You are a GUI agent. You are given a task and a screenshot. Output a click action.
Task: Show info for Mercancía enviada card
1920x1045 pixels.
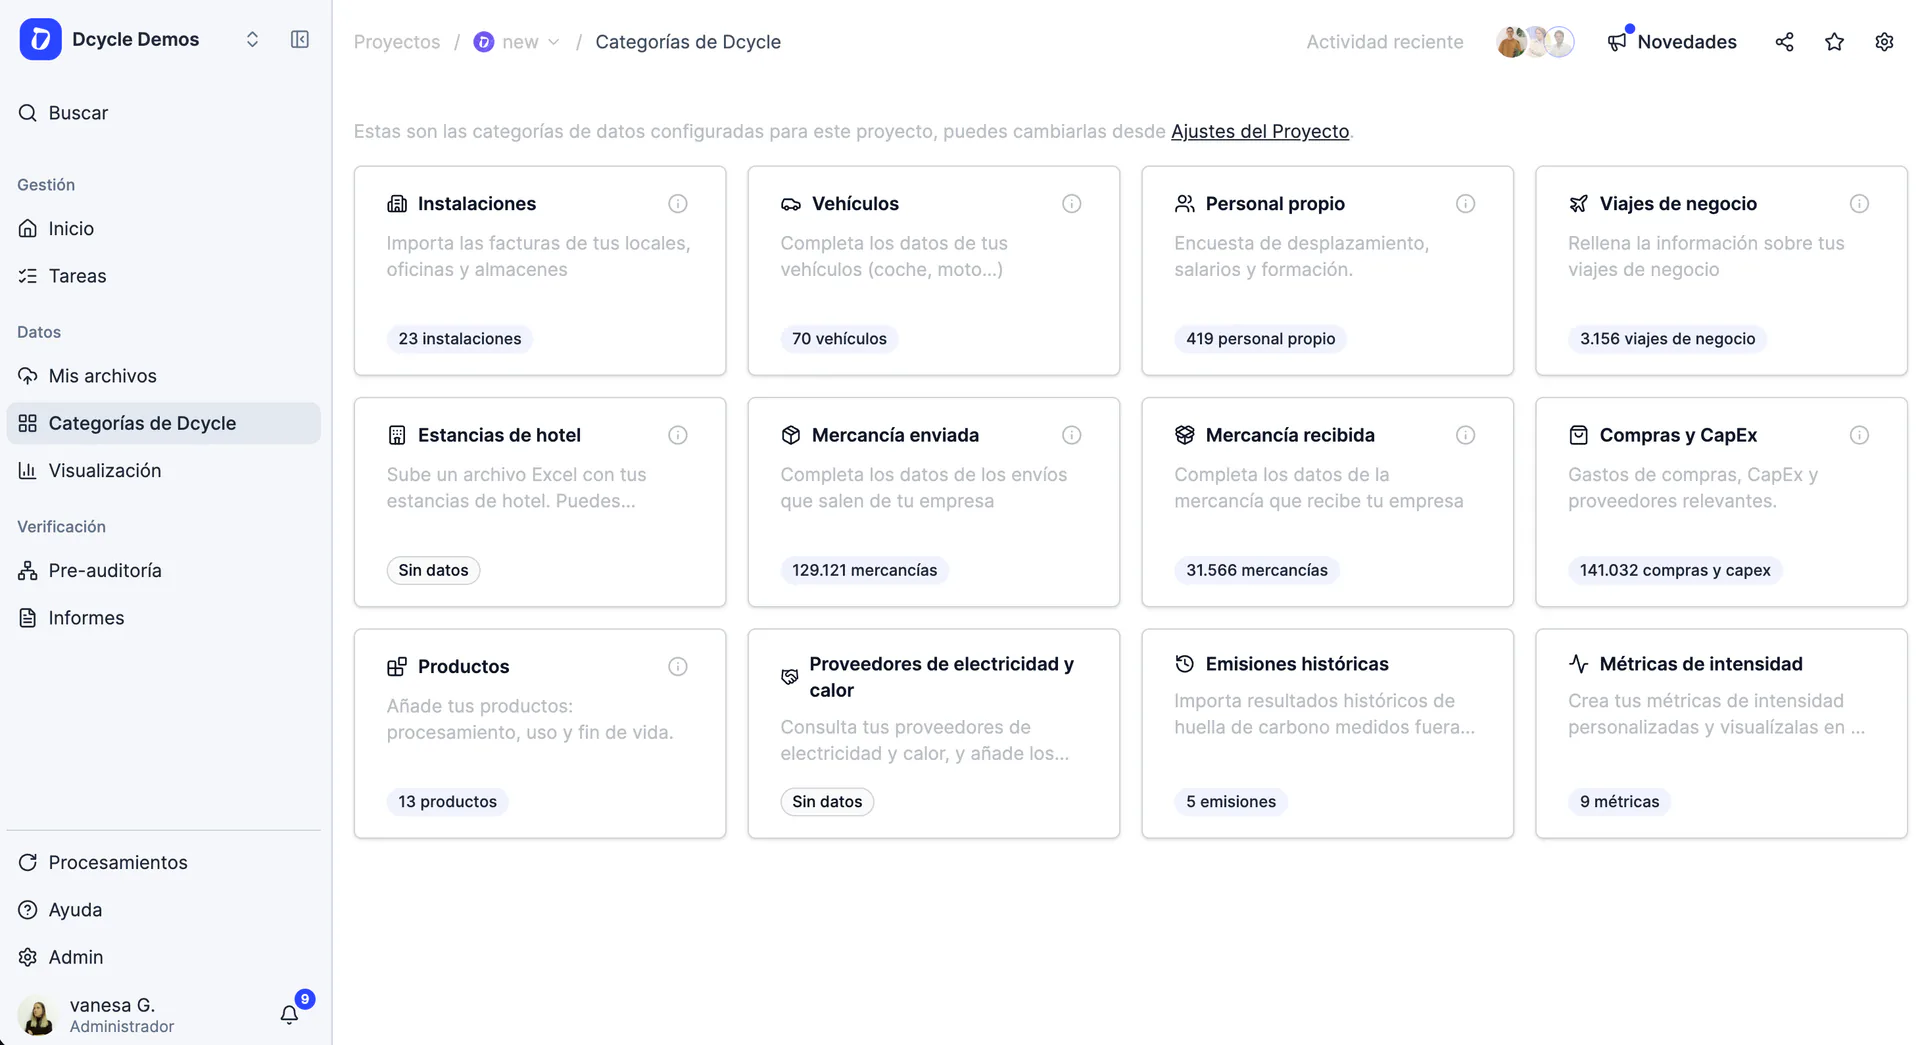[1072, 435]
